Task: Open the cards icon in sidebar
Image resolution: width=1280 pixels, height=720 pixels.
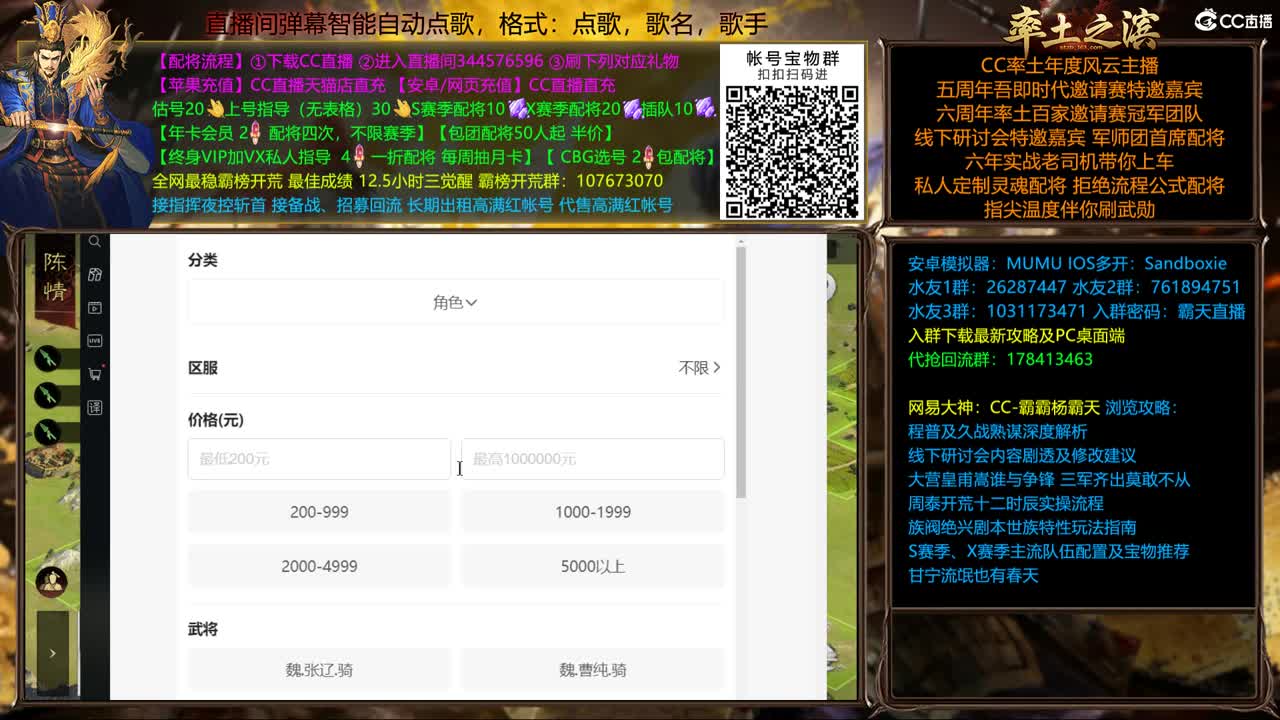Action: coord(95,274)
